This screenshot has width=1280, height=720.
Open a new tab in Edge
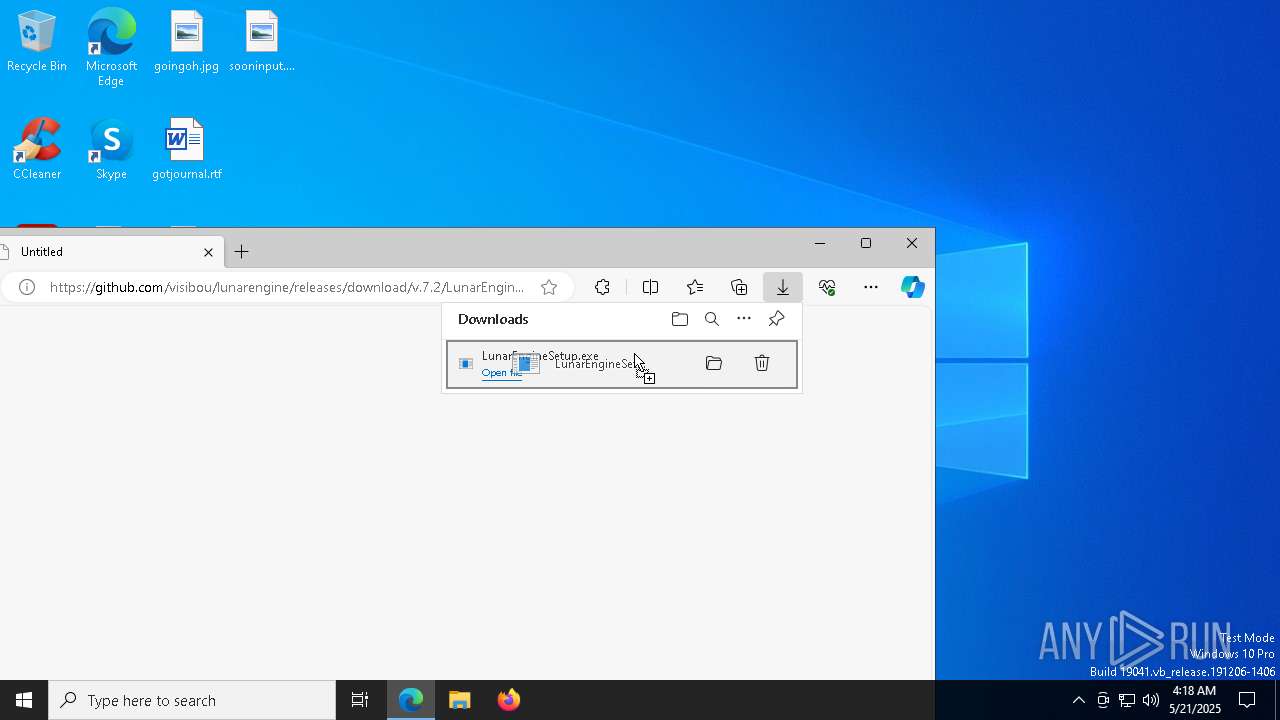click(x=241, y=252)
